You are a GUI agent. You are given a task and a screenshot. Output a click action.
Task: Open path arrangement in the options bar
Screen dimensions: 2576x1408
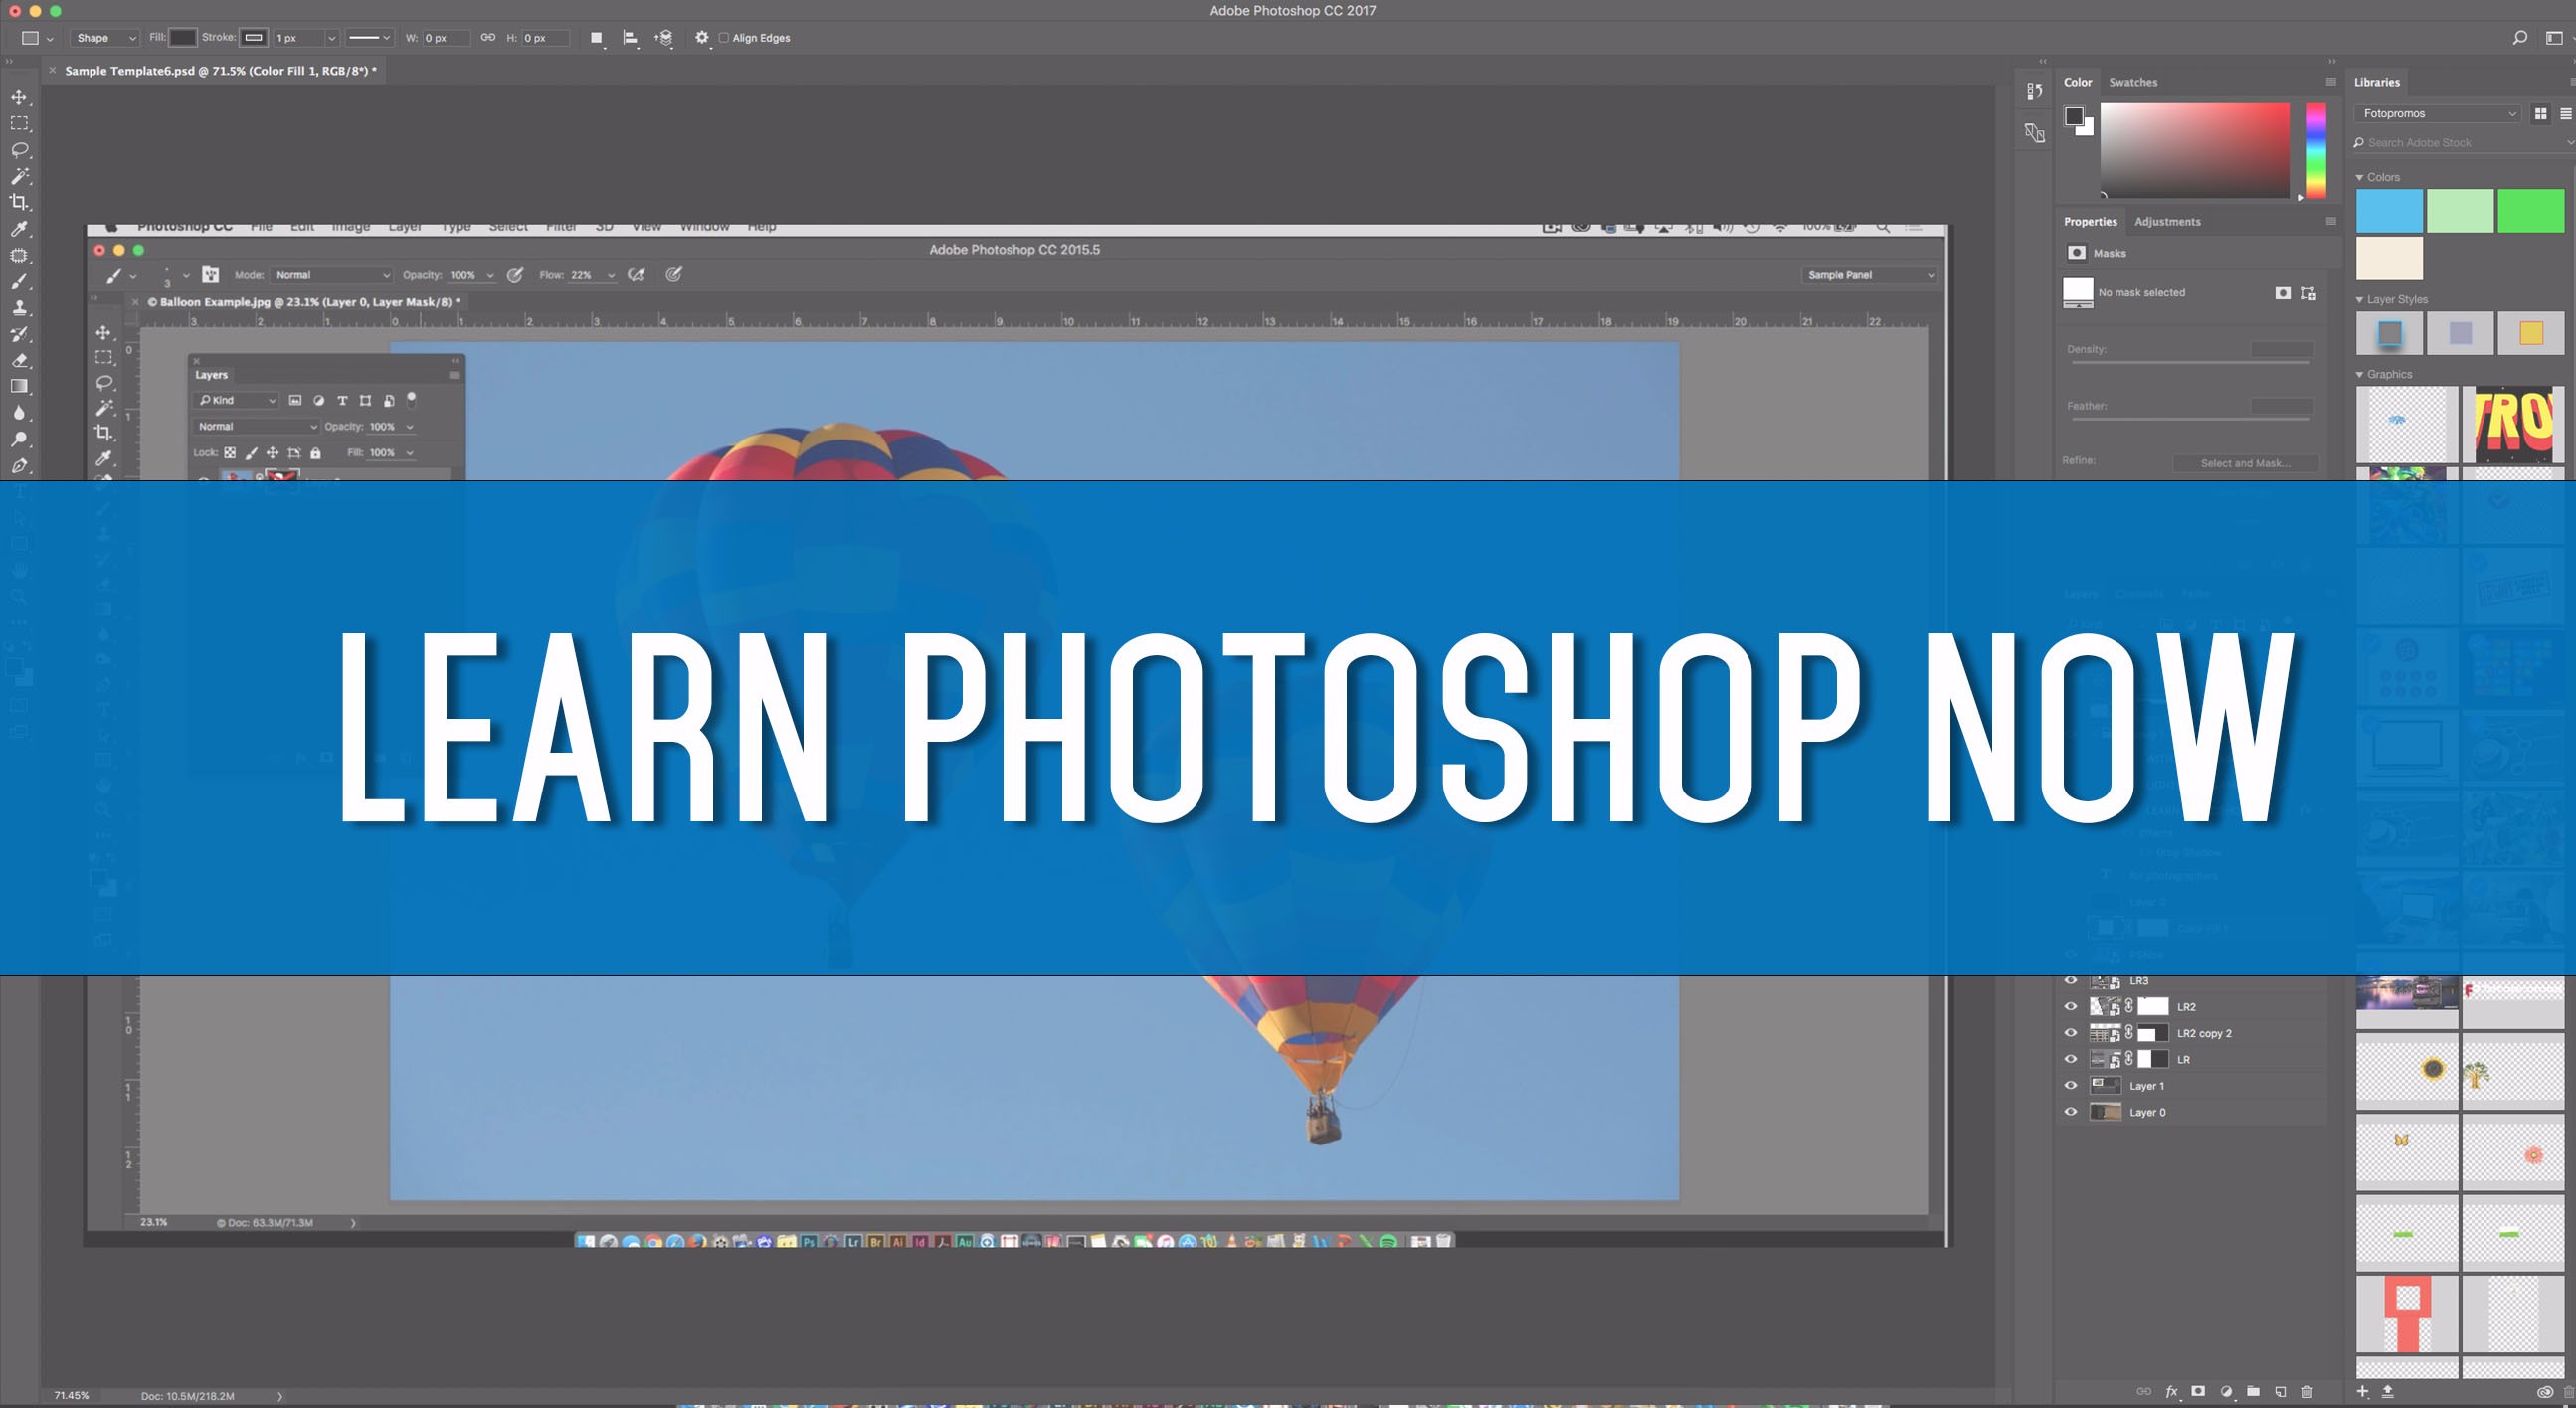pos(664,38)
